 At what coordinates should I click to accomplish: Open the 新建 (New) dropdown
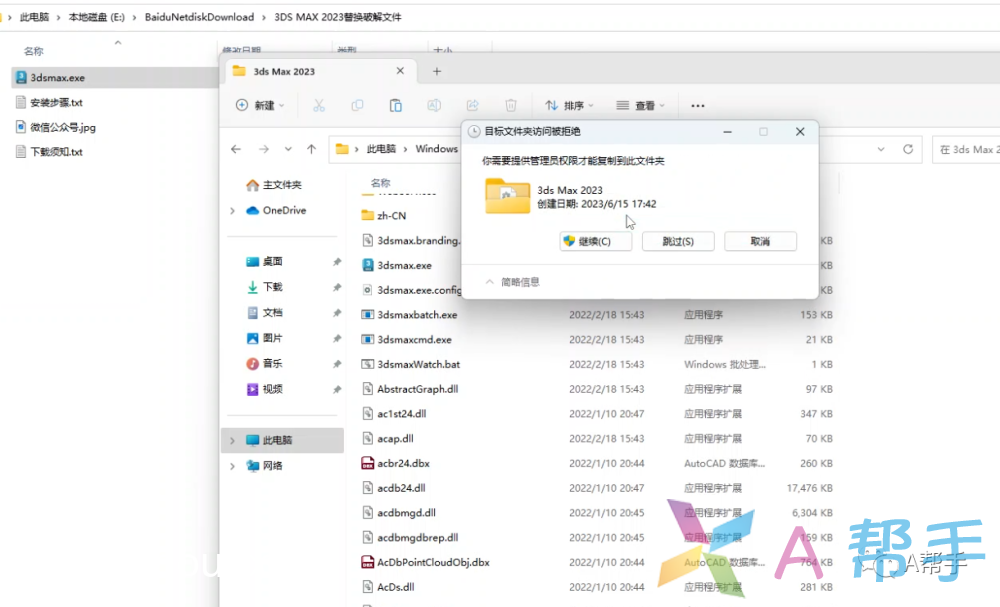259,105
